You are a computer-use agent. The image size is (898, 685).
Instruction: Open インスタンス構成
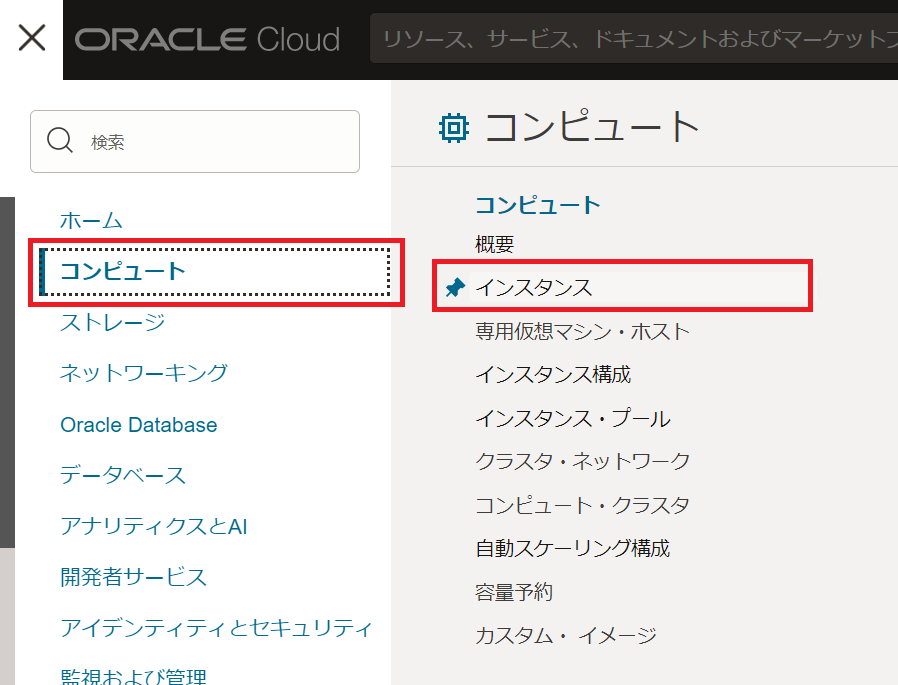click(x=553, y=375)
